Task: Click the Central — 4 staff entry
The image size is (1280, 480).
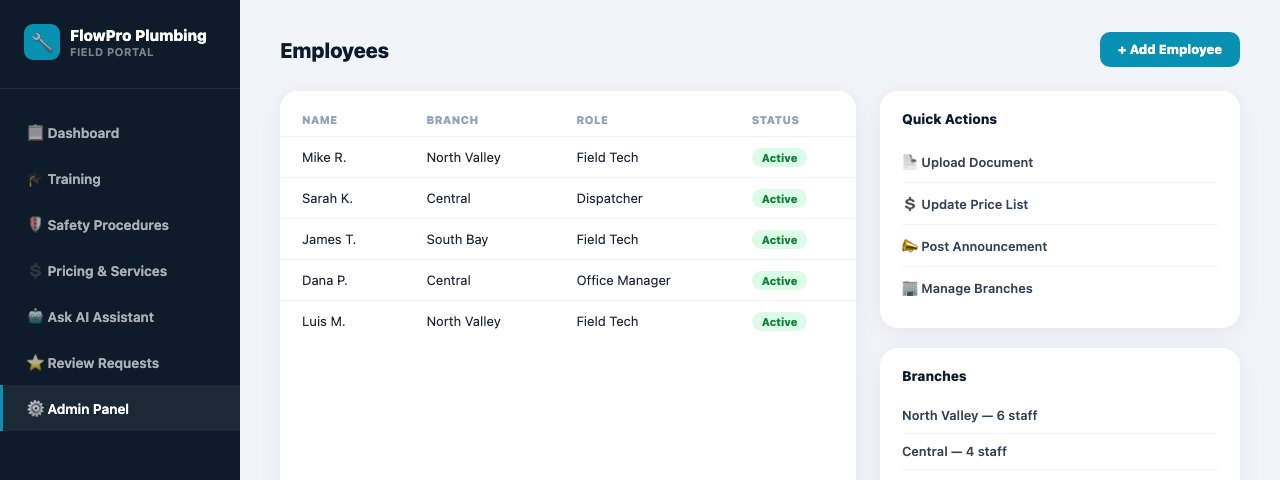Action: pyautogui.click(x=1060, y=451)
